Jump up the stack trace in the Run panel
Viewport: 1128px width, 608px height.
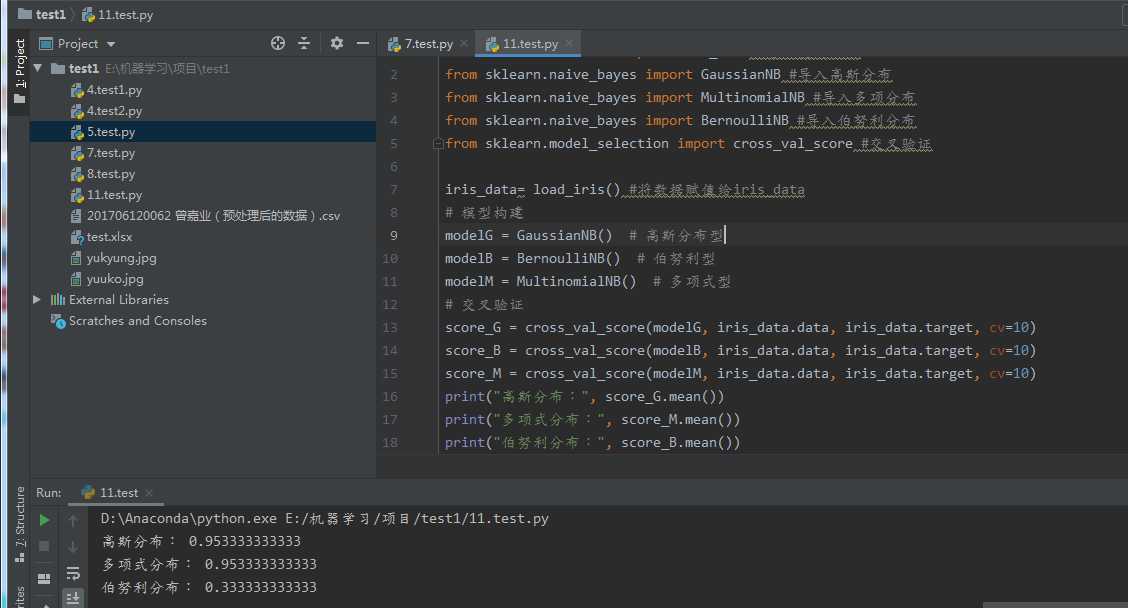point(73,519)
